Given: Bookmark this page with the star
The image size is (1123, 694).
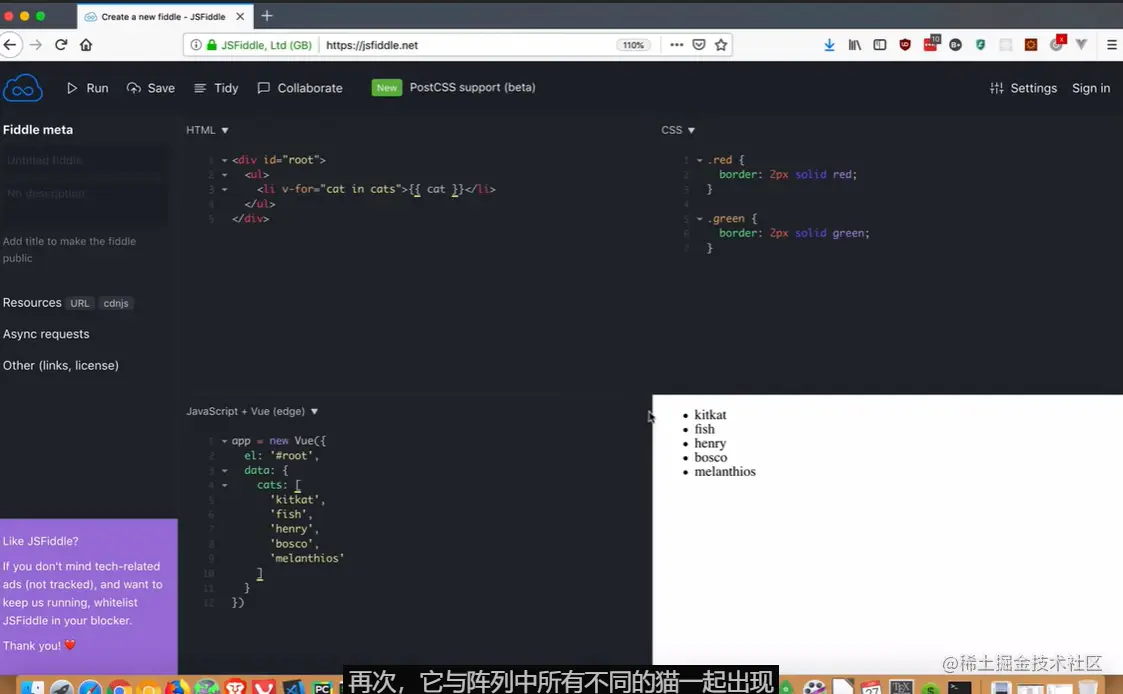Looking at the screenshot, I should click(721, 44).
